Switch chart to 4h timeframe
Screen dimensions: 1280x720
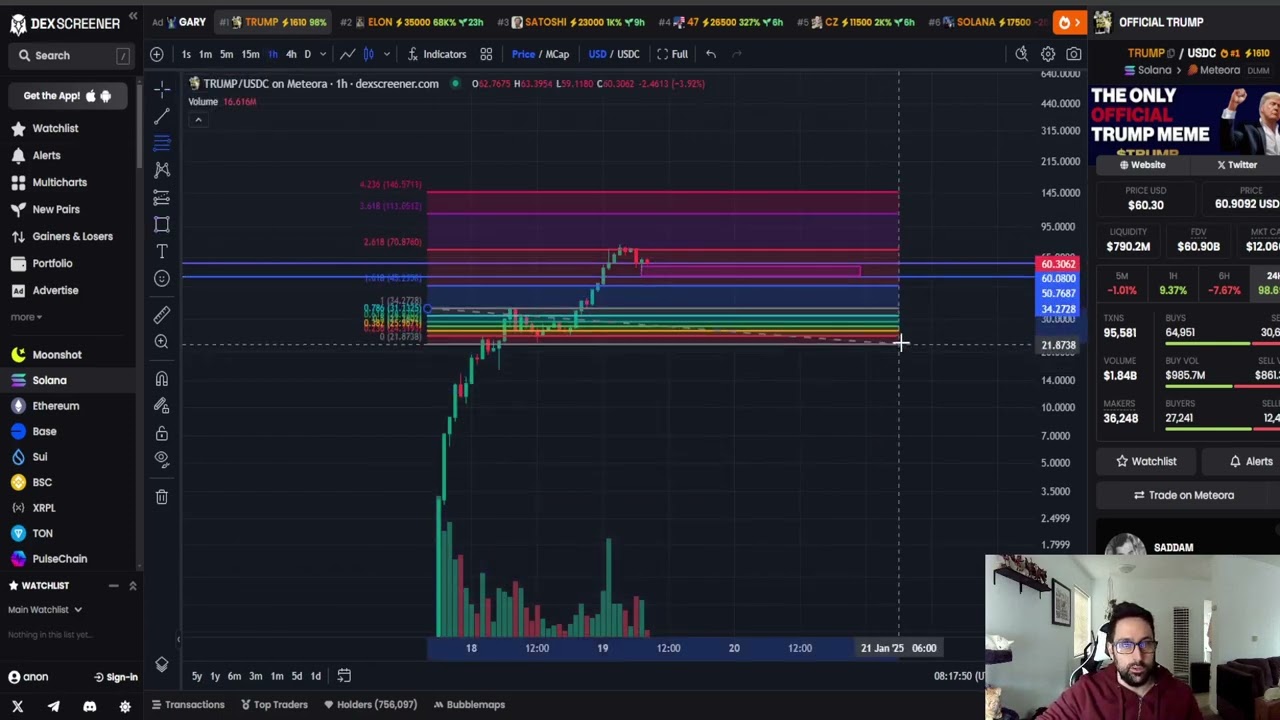[x=291, y=54]
